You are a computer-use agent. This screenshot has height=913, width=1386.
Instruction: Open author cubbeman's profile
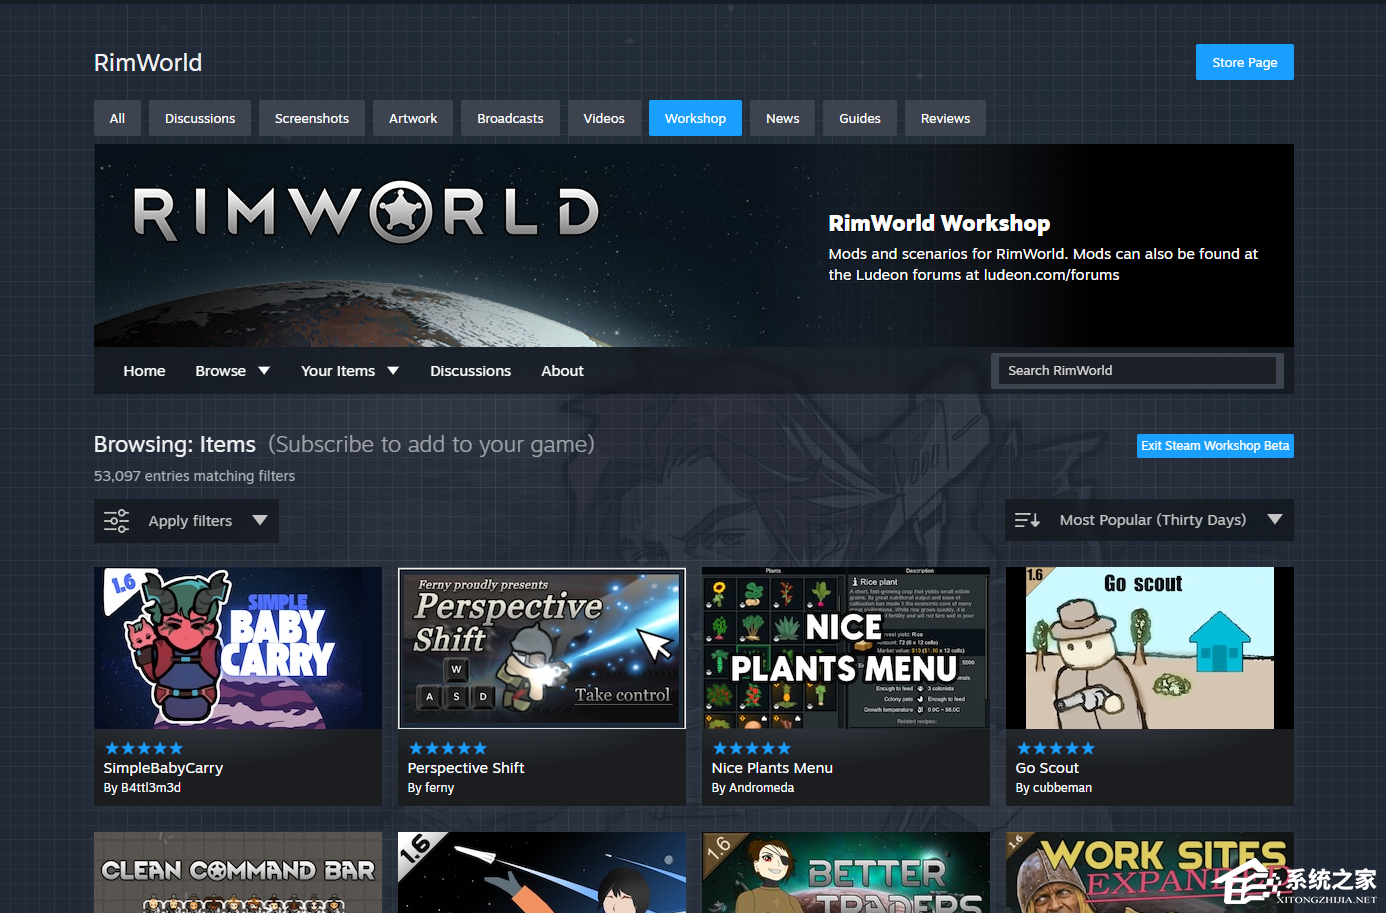click(1062, 788)
